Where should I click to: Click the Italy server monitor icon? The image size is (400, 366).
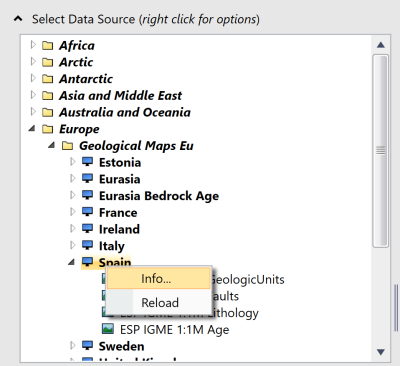click(x=87, y=246)
